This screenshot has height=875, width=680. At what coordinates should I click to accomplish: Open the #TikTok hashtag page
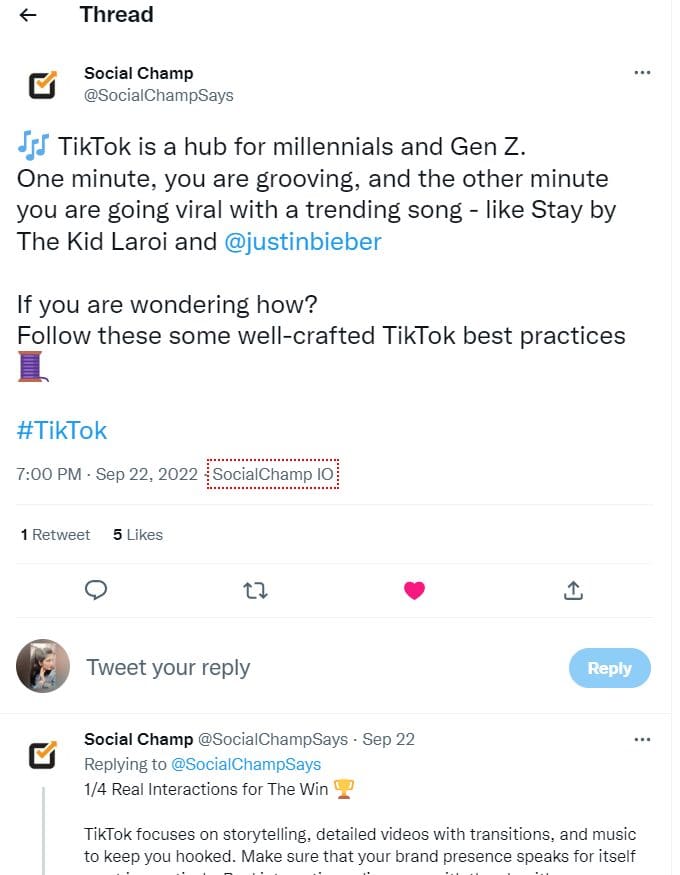[61, 429]
